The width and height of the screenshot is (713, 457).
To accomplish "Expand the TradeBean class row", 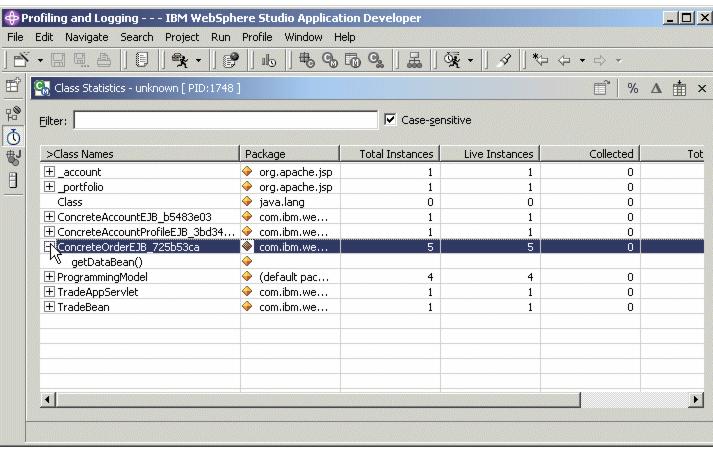I will tap(49, 306).
